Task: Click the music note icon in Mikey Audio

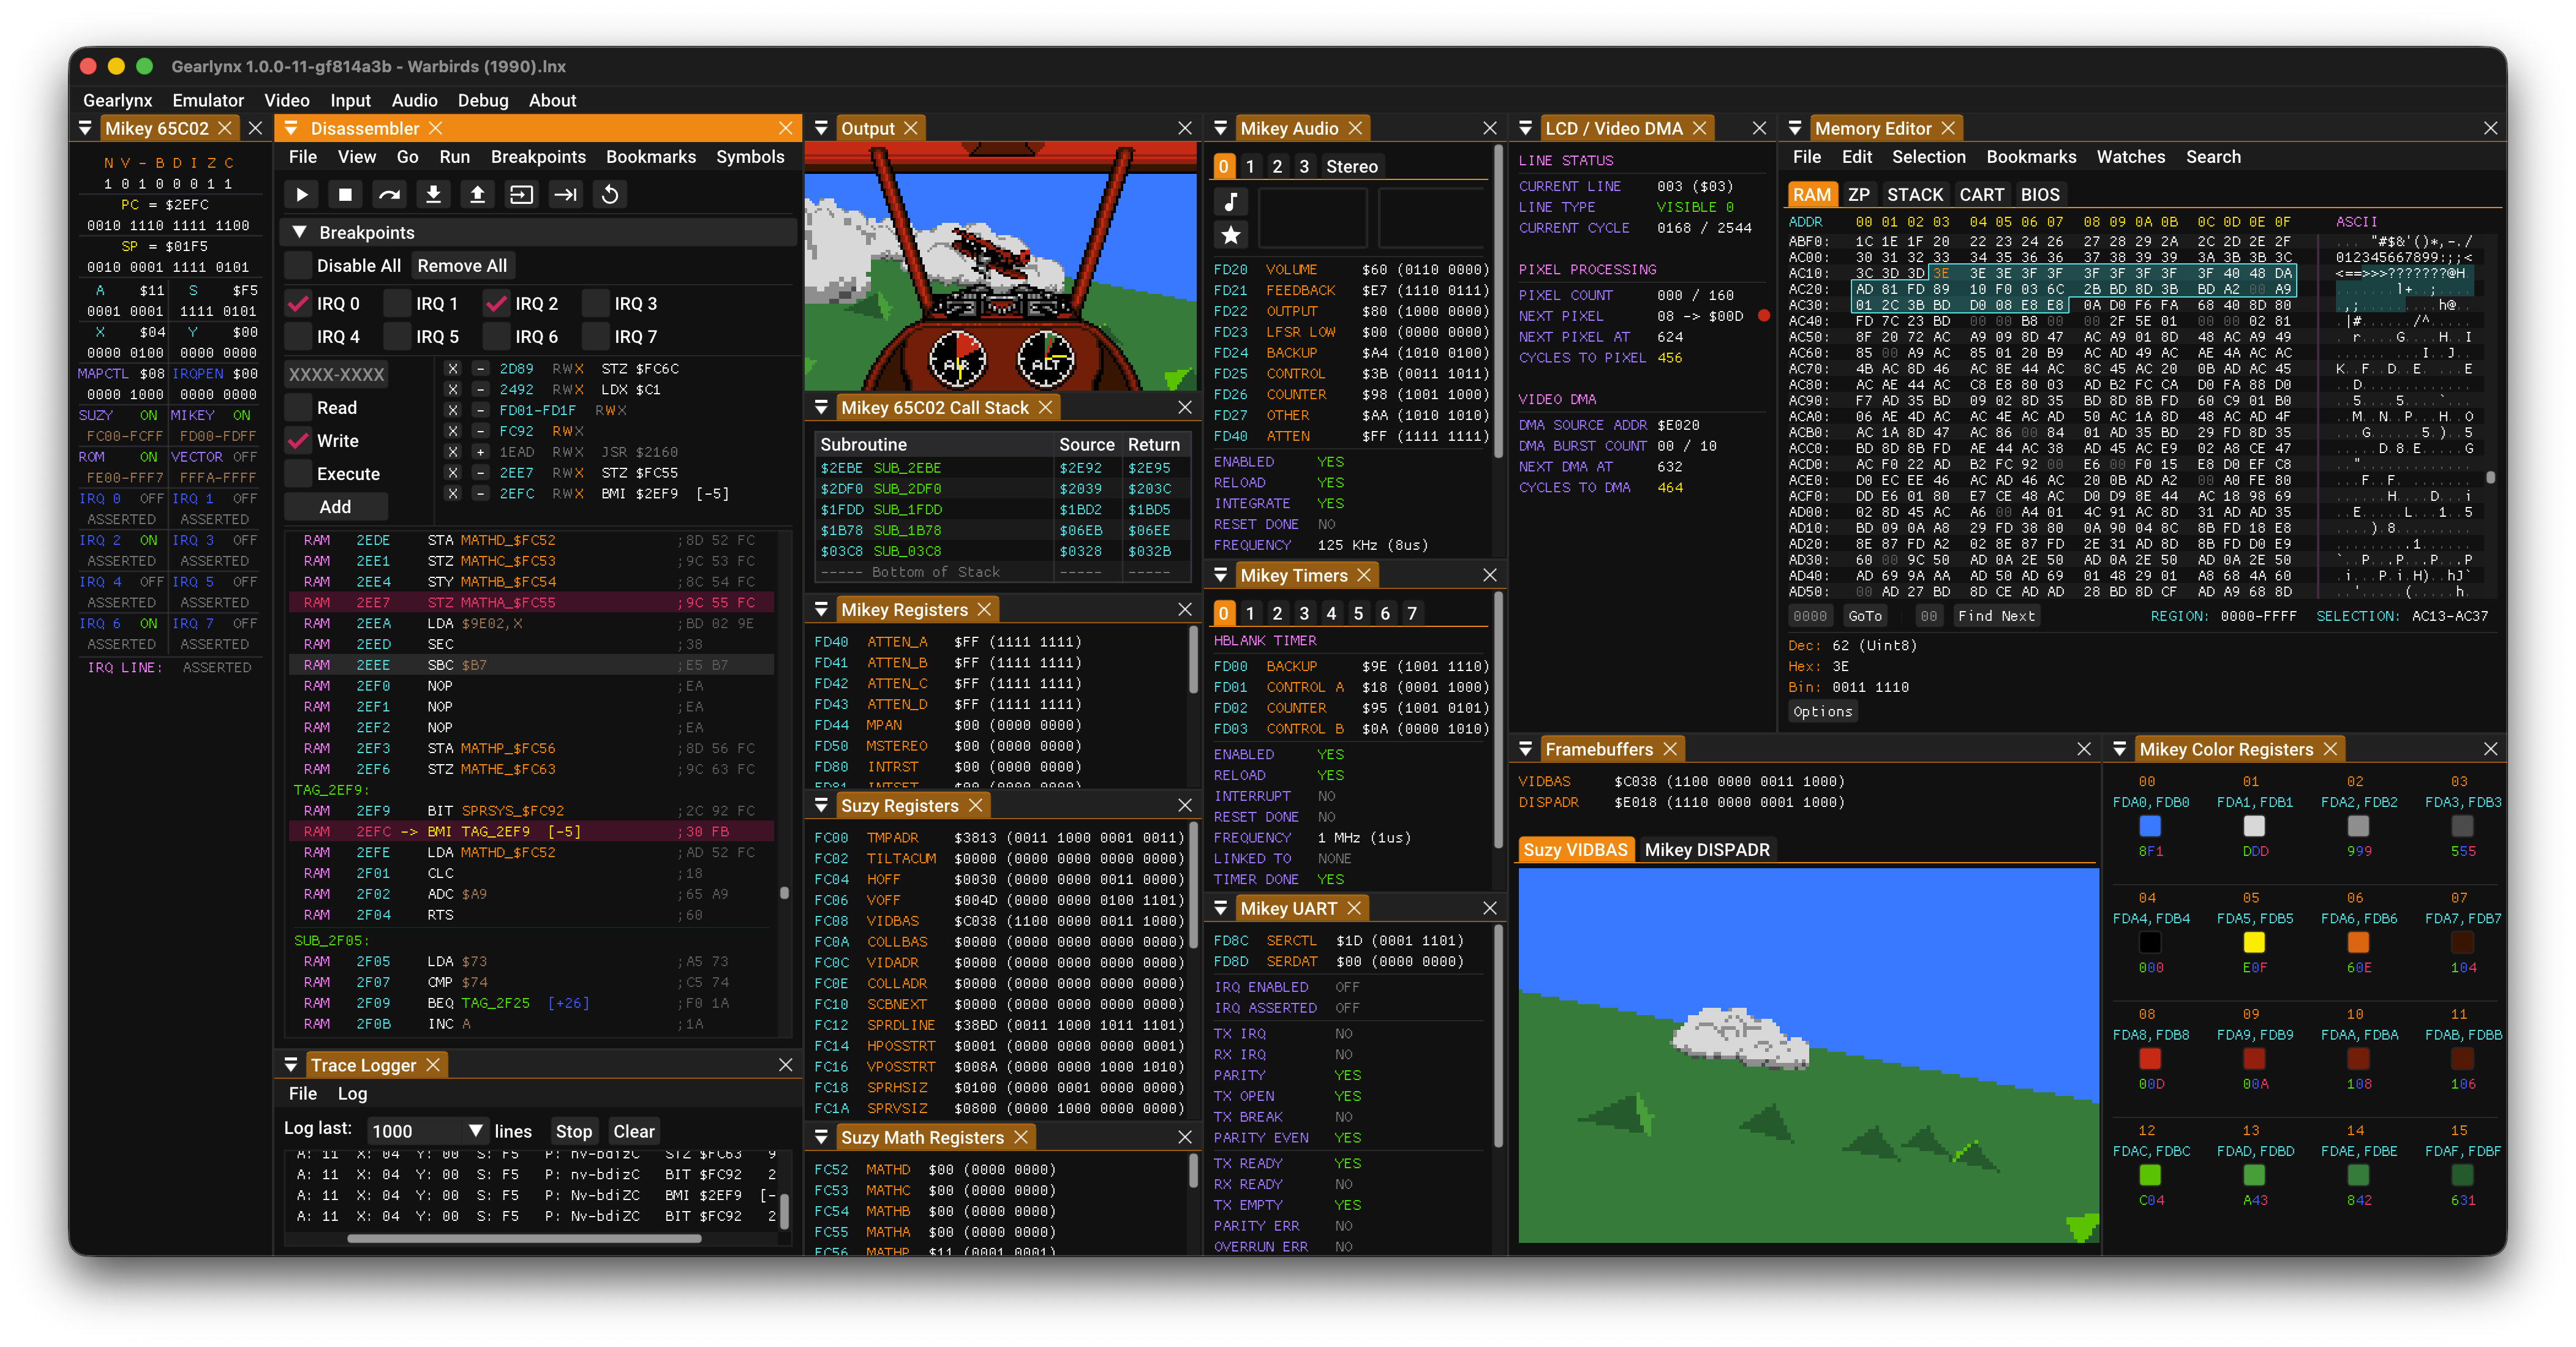Action: 1231,201
